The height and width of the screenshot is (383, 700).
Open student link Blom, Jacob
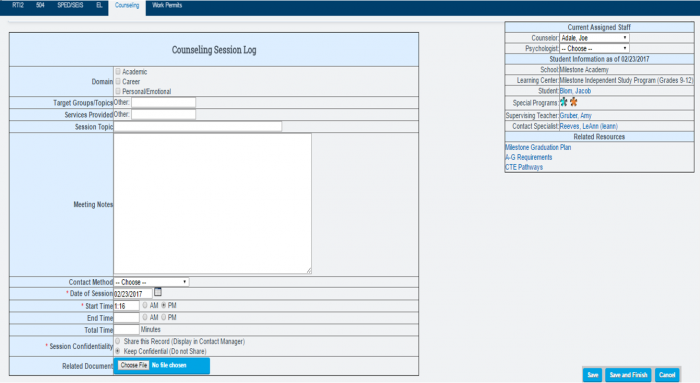coord(575,91)
